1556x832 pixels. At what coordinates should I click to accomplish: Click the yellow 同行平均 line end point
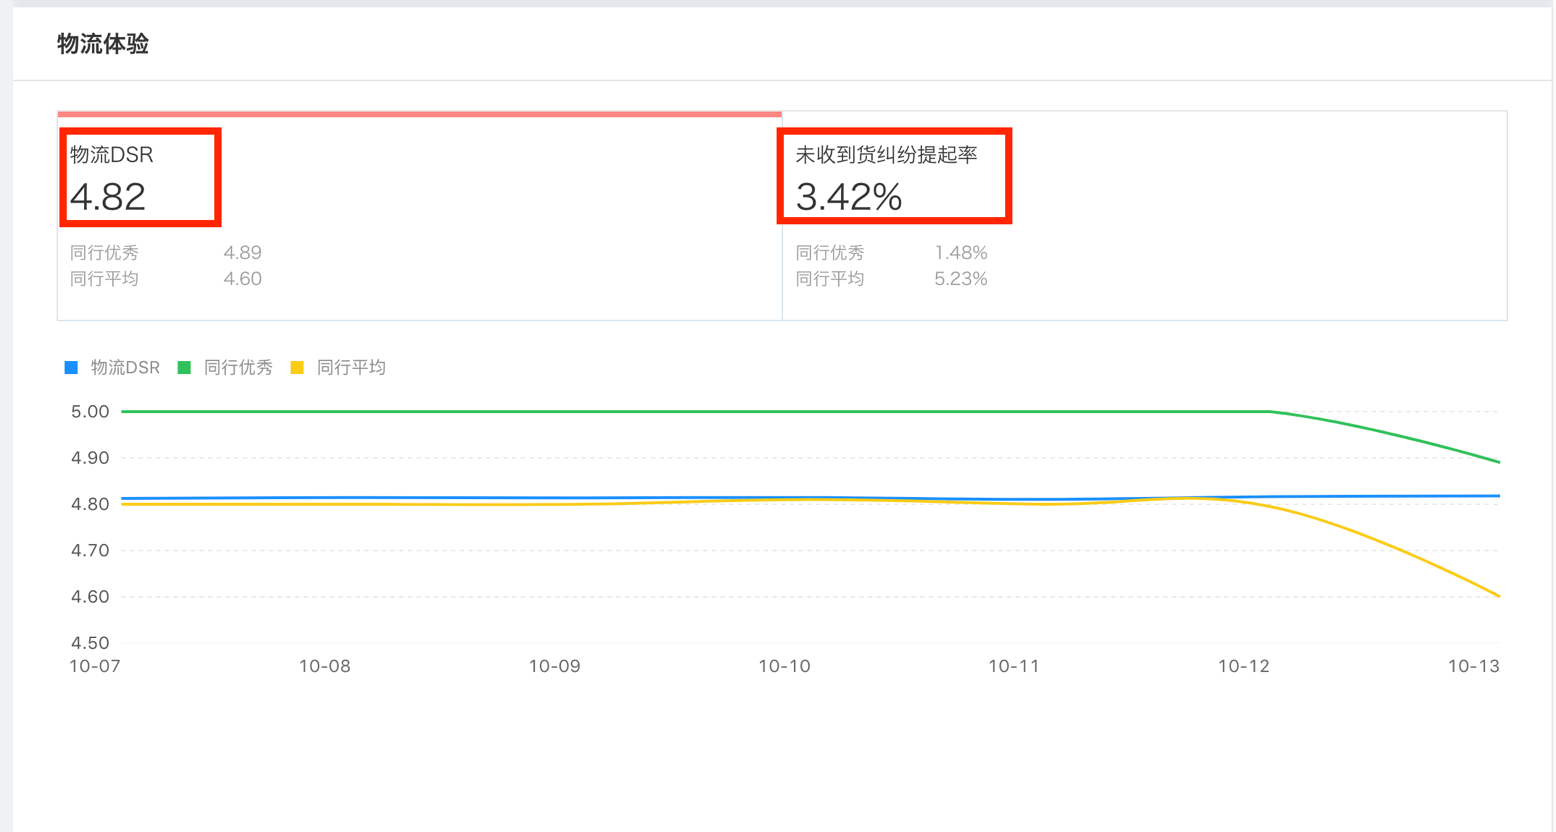tap(1499, 596)
